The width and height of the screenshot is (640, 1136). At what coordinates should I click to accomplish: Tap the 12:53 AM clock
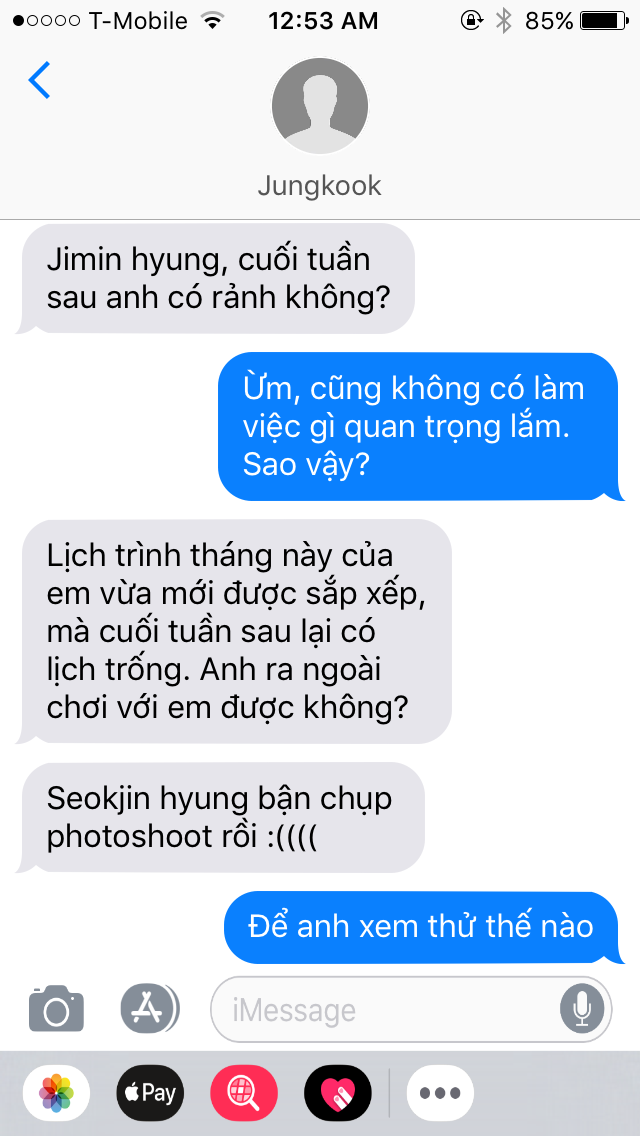pyautogui.click(x=323, y=21)
